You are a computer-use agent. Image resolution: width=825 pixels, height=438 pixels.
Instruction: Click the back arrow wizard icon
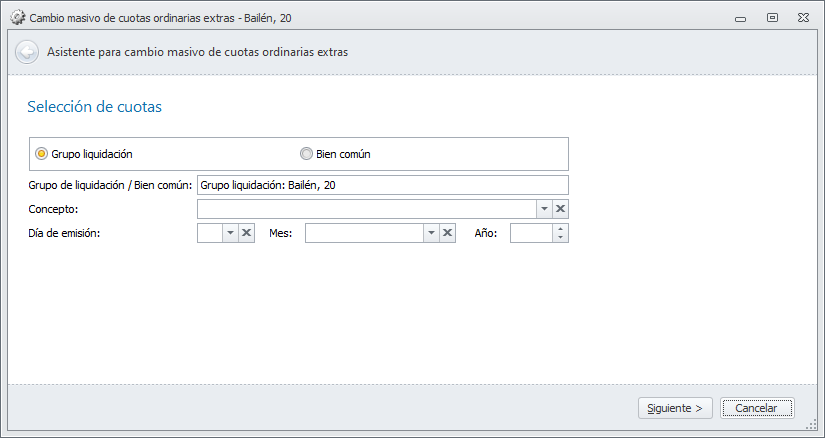click(x=27, y=52)
